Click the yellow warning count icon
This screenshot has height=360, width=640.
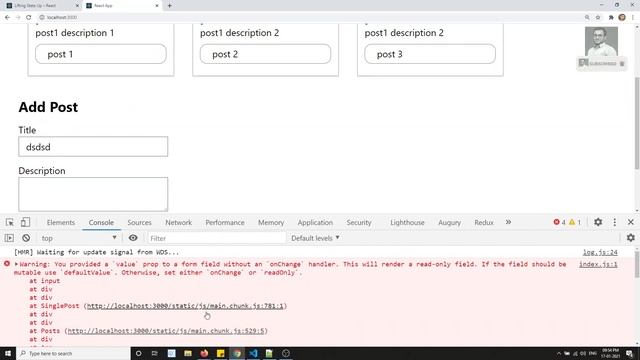pos(572,222)
